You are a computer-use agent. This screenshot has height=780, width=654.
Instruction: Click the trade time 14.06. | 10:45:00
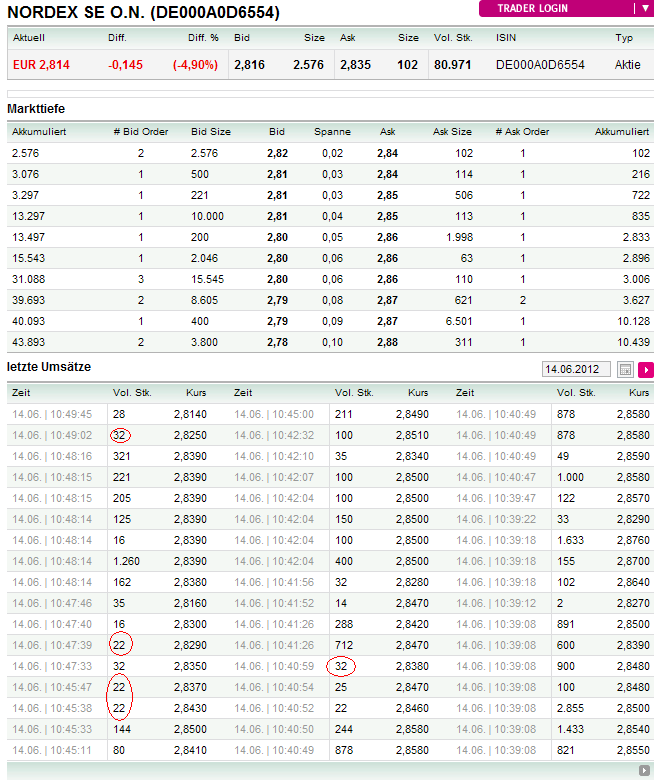pos(274,414)
